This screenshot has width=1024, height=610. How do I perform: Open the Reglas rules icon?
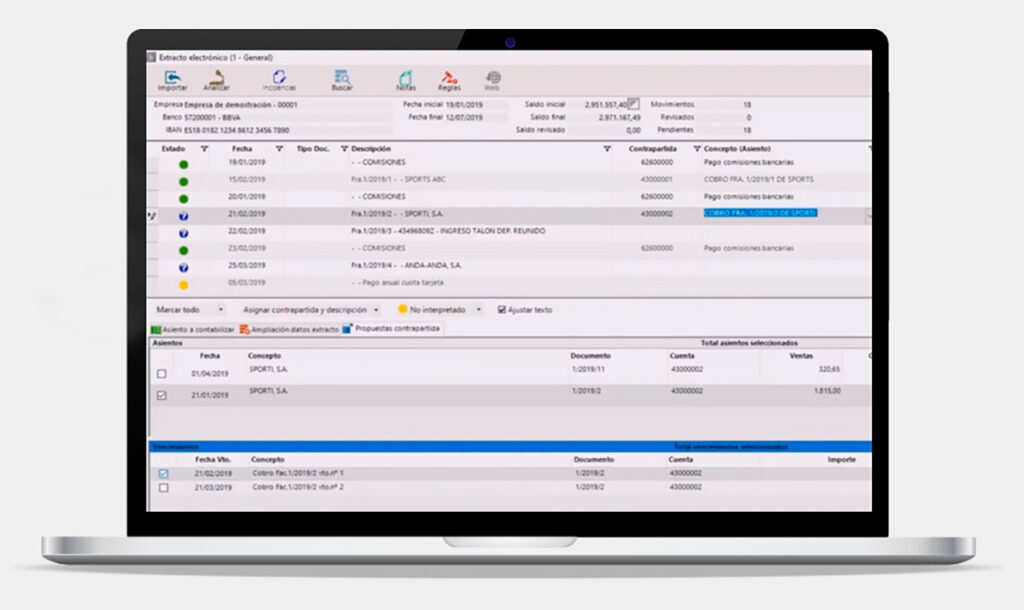pos(450,80)
